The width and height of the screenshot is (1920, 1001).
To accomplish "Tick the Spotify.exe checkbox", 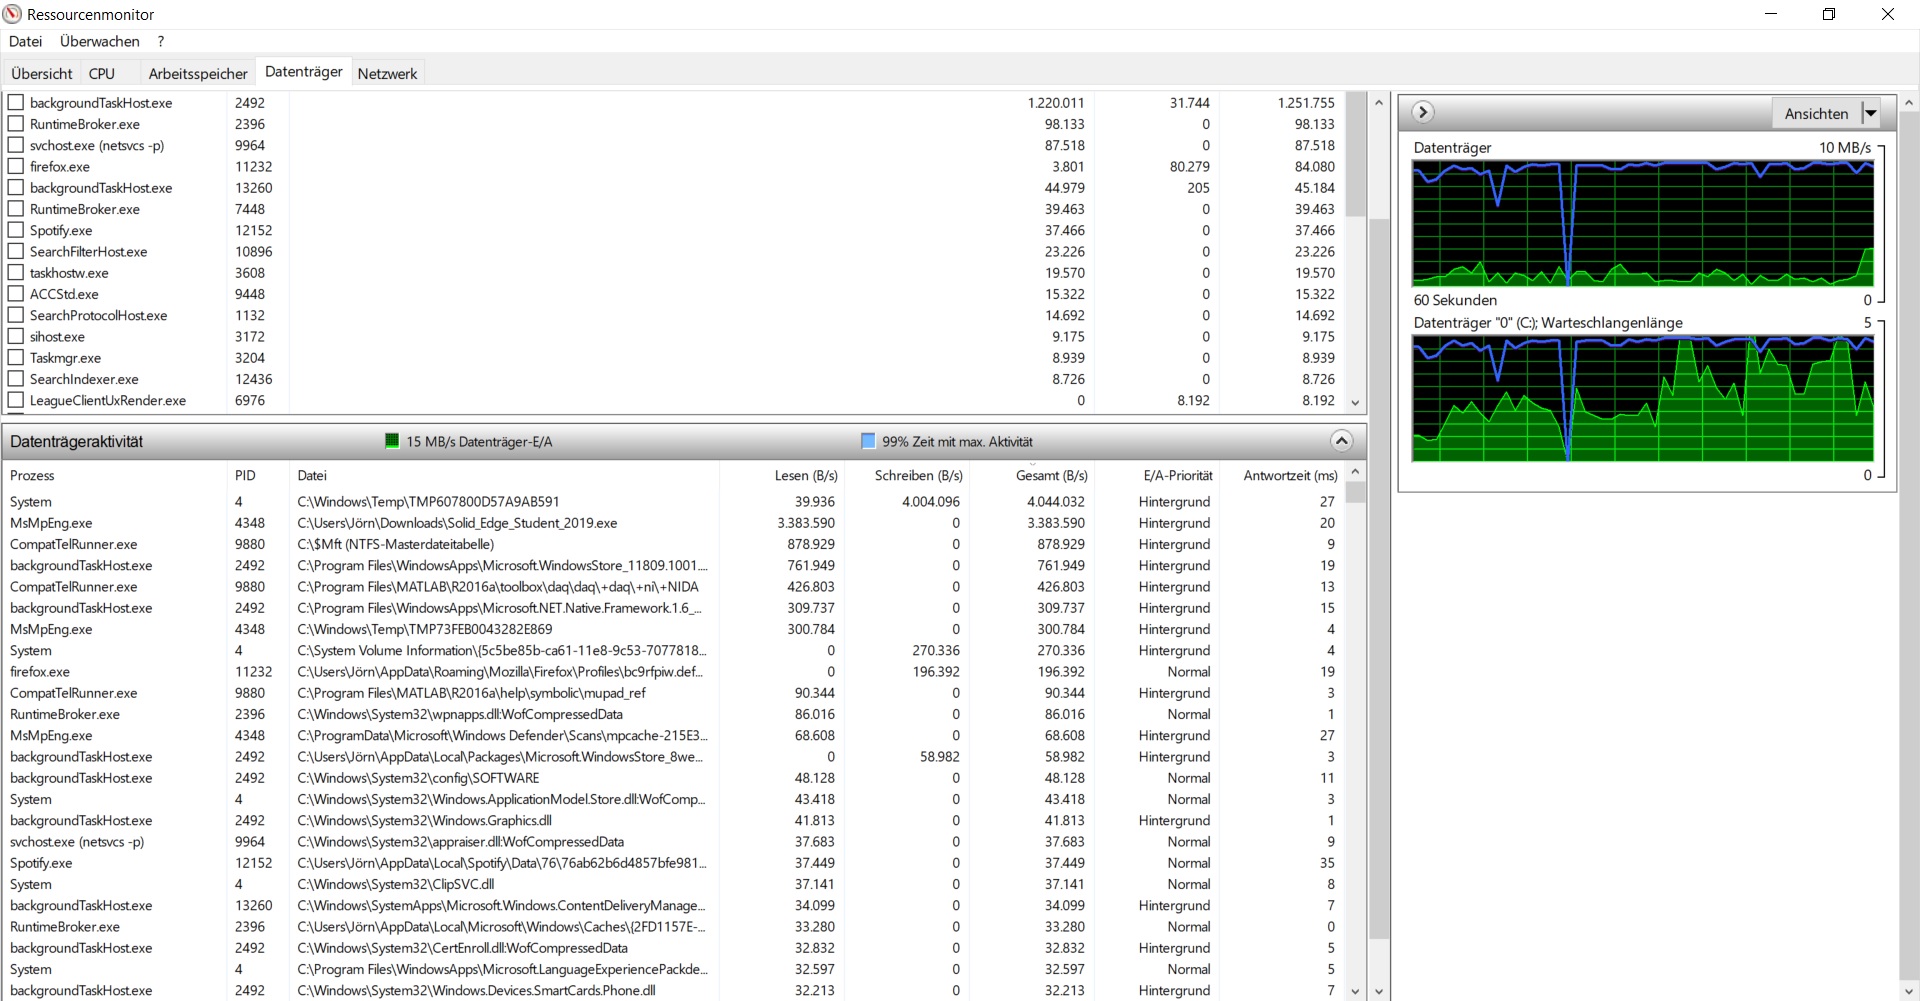I will point(16,230).
